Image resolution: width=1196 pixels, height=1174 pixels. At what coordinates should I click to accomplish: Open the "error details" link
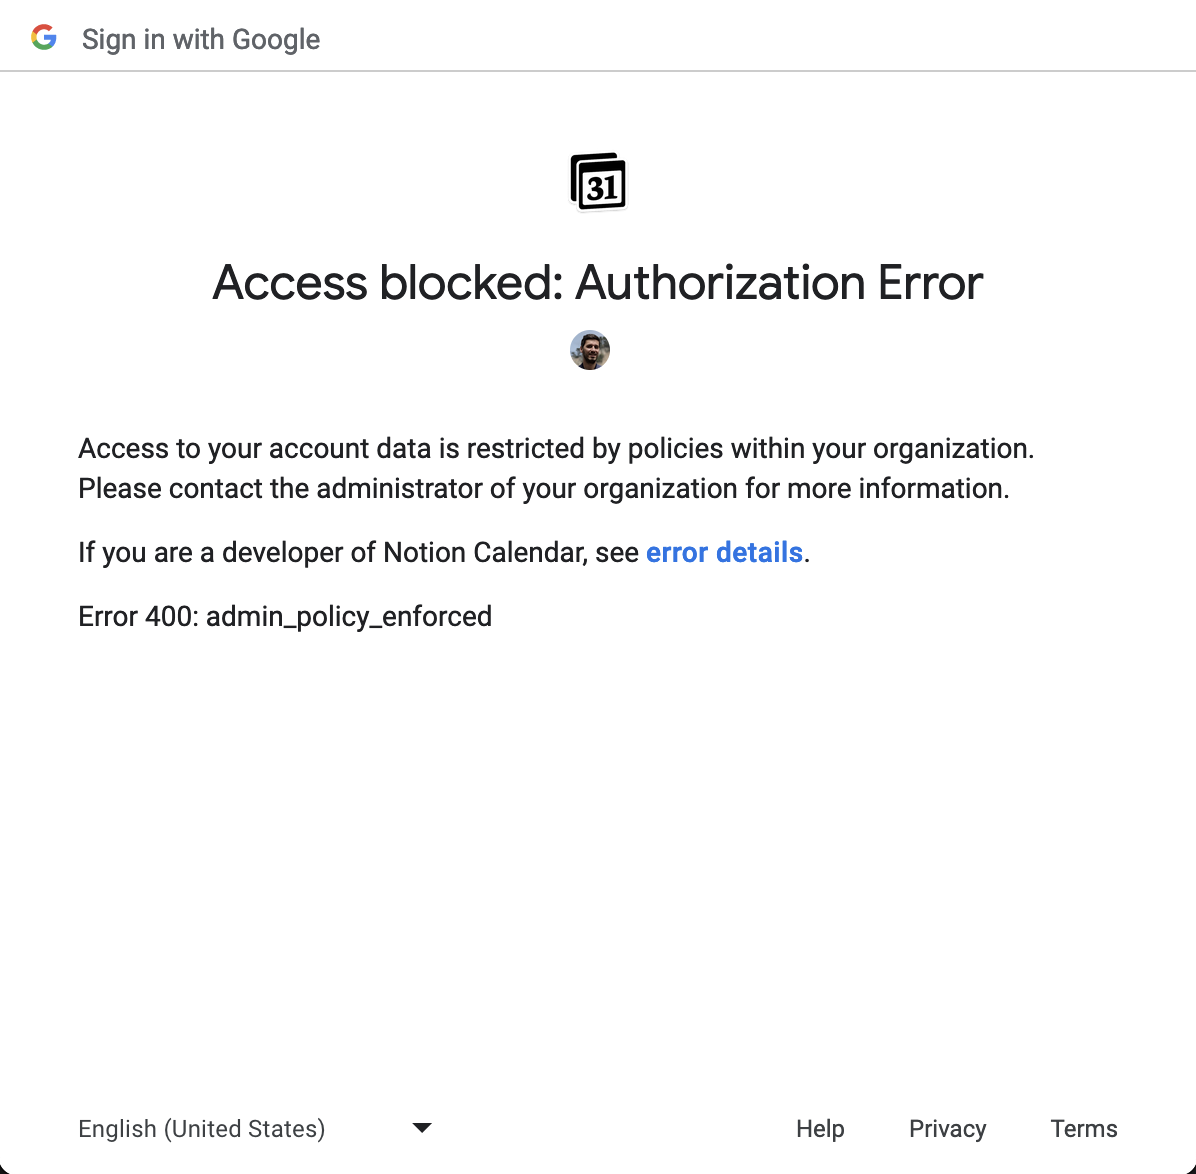coord(724,553)
